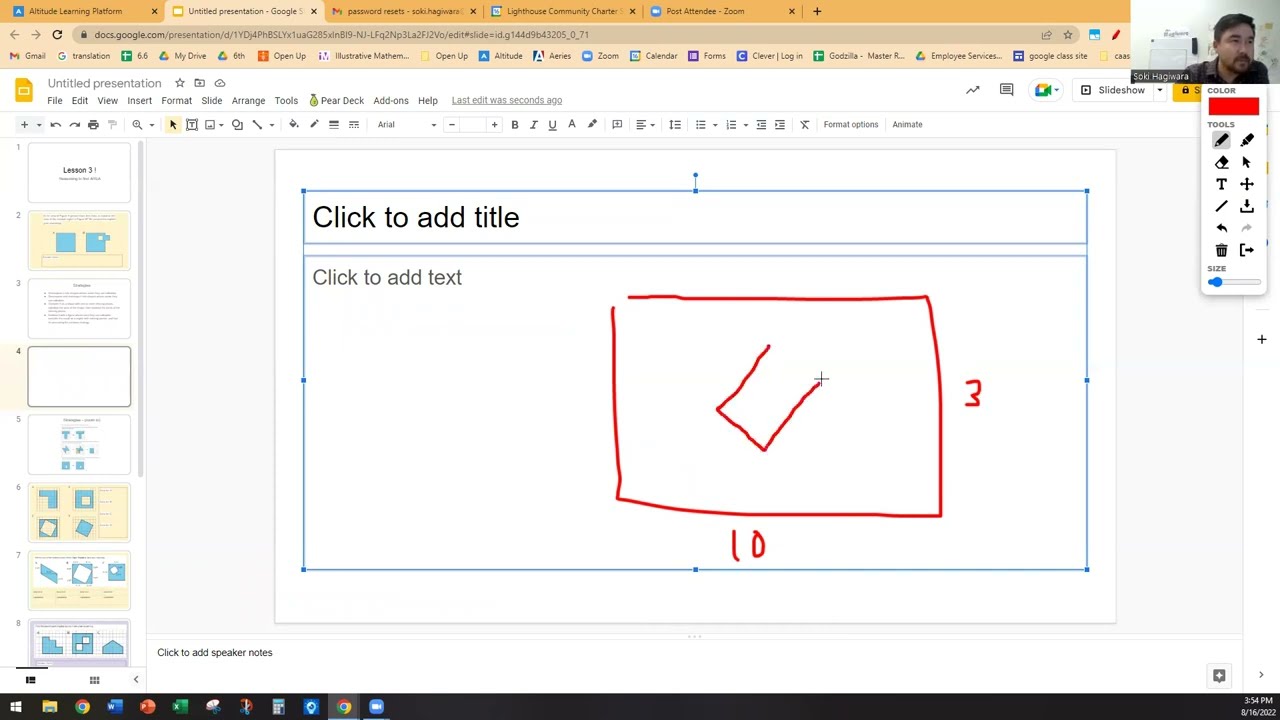Image resolution: width=1280 pixels, height=720 pixels.
Task: Click the red annotation color swatch
Action: pyautogui.click(x=1233, y=107)
